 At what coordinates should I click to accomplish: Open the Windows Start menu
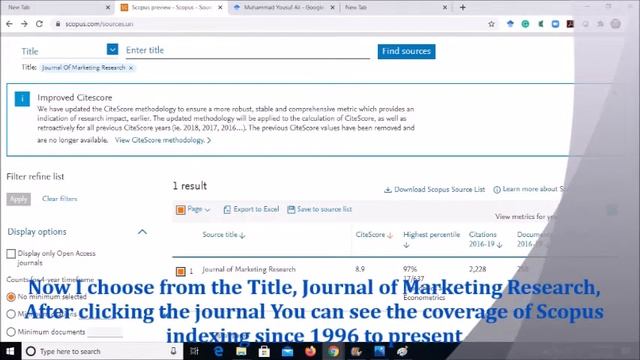point(10,351)
